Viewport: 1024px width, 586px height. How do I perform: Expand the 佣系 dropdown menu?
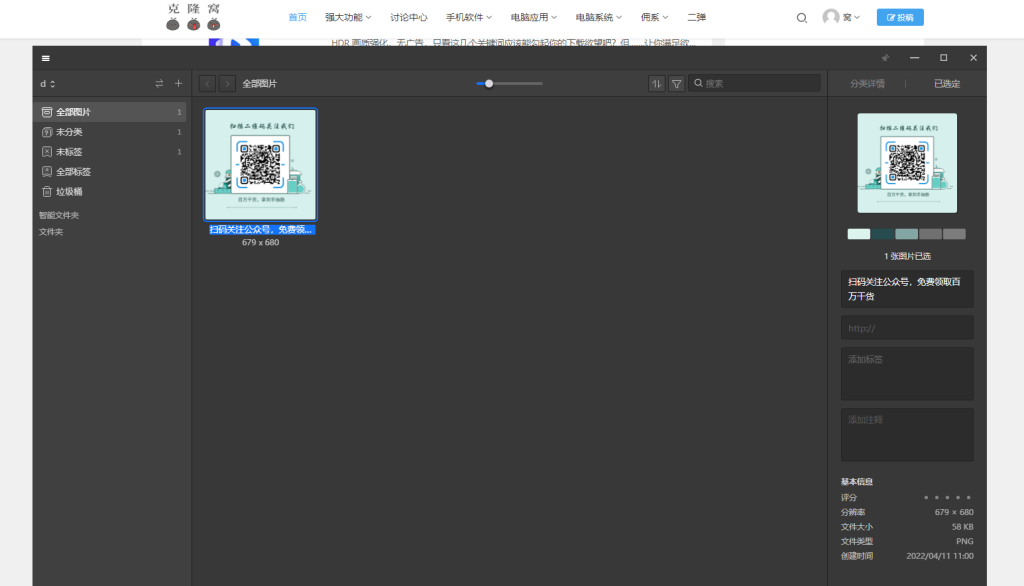[x=654, y=18]
